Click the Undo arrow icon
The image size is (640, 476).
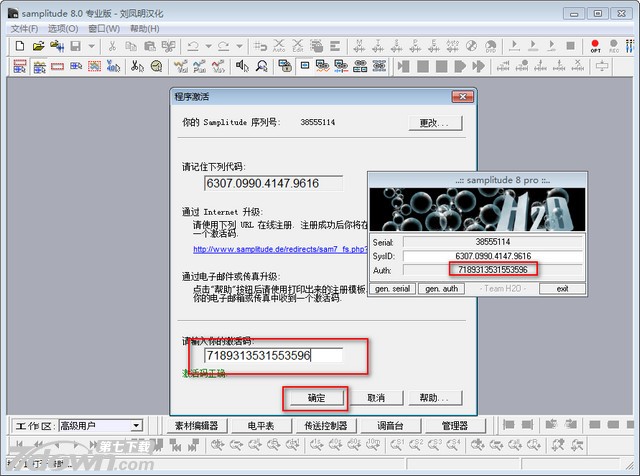point(193,46)
